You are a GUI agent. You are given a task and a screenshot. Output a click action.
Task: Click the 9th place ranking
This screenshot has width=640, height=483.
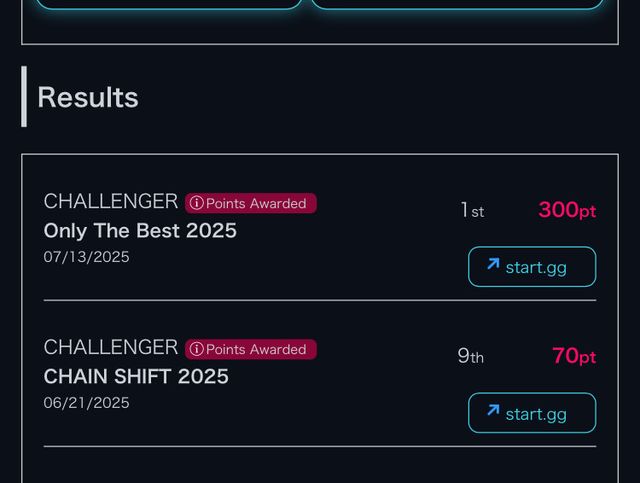click(x=471, y=356)
